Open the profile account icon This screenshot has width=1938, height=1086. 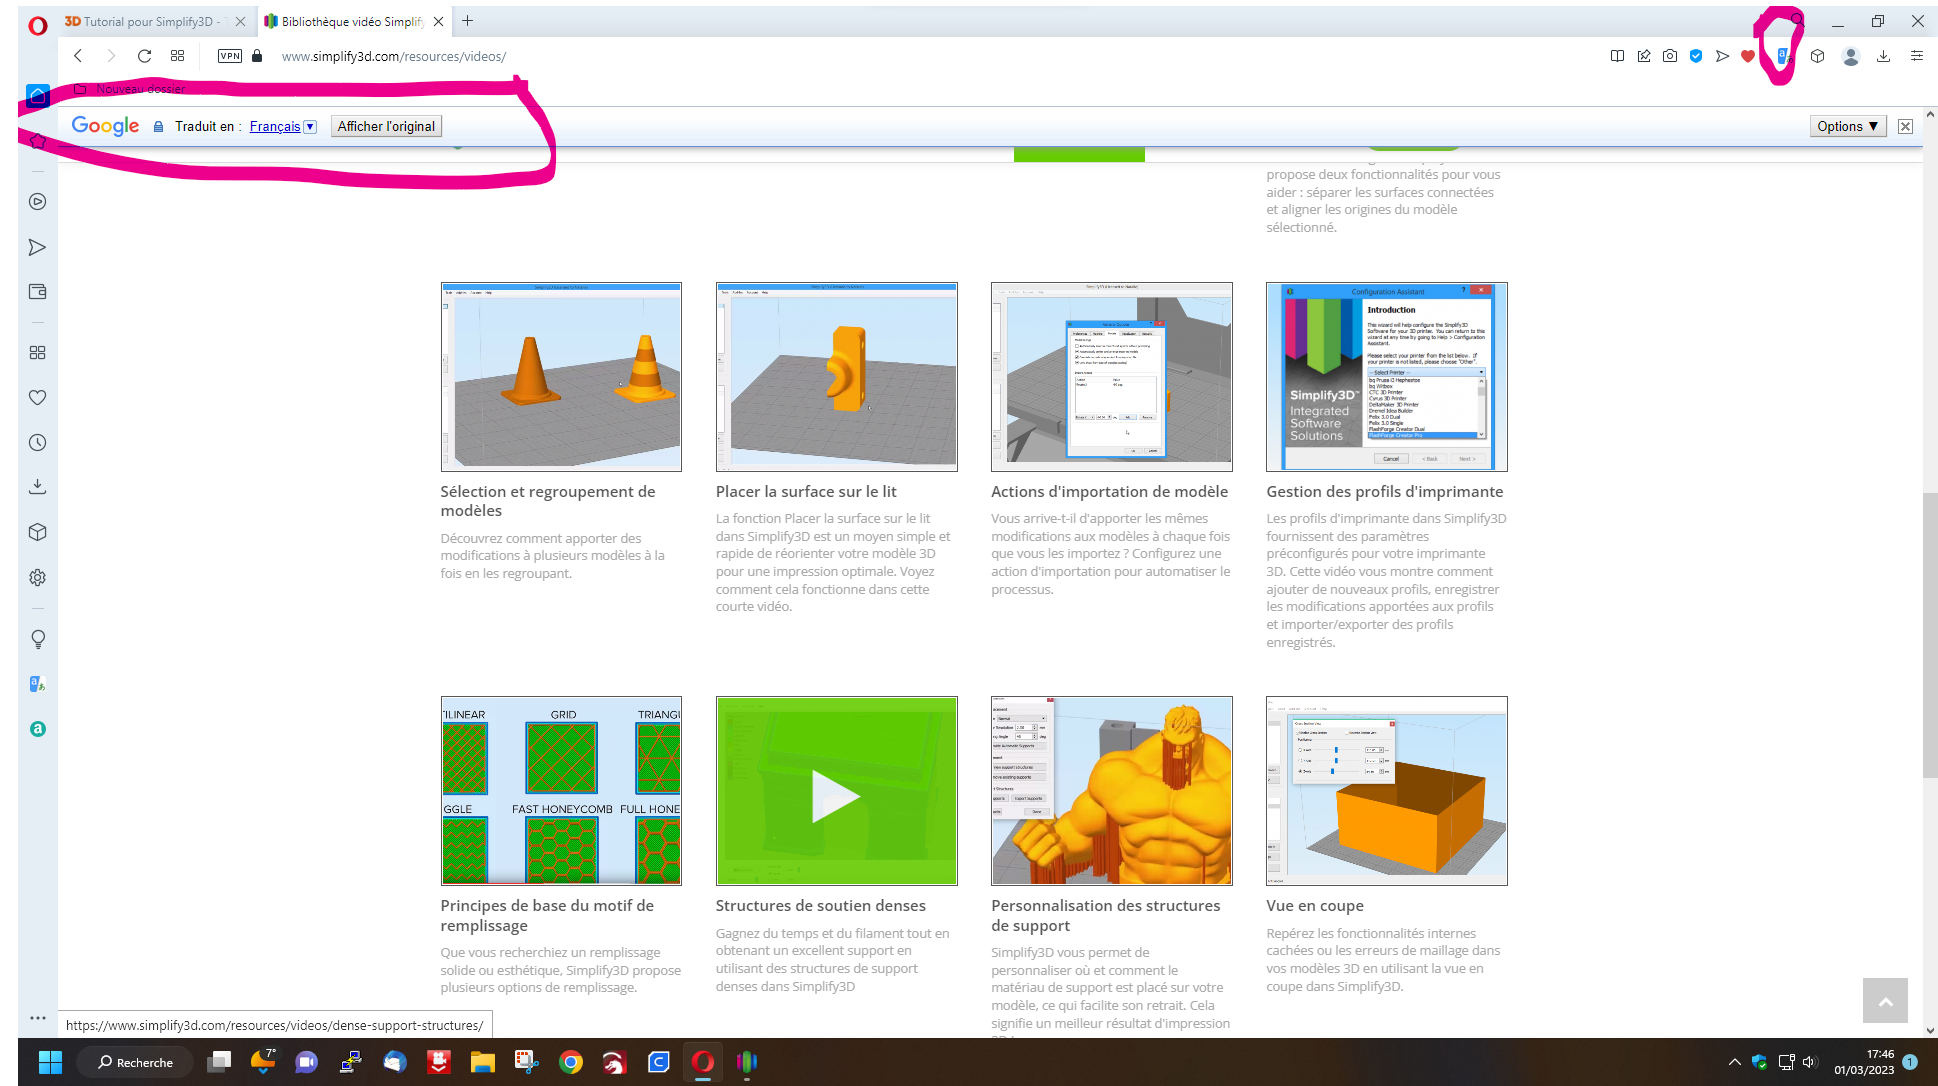[1851, 57]
